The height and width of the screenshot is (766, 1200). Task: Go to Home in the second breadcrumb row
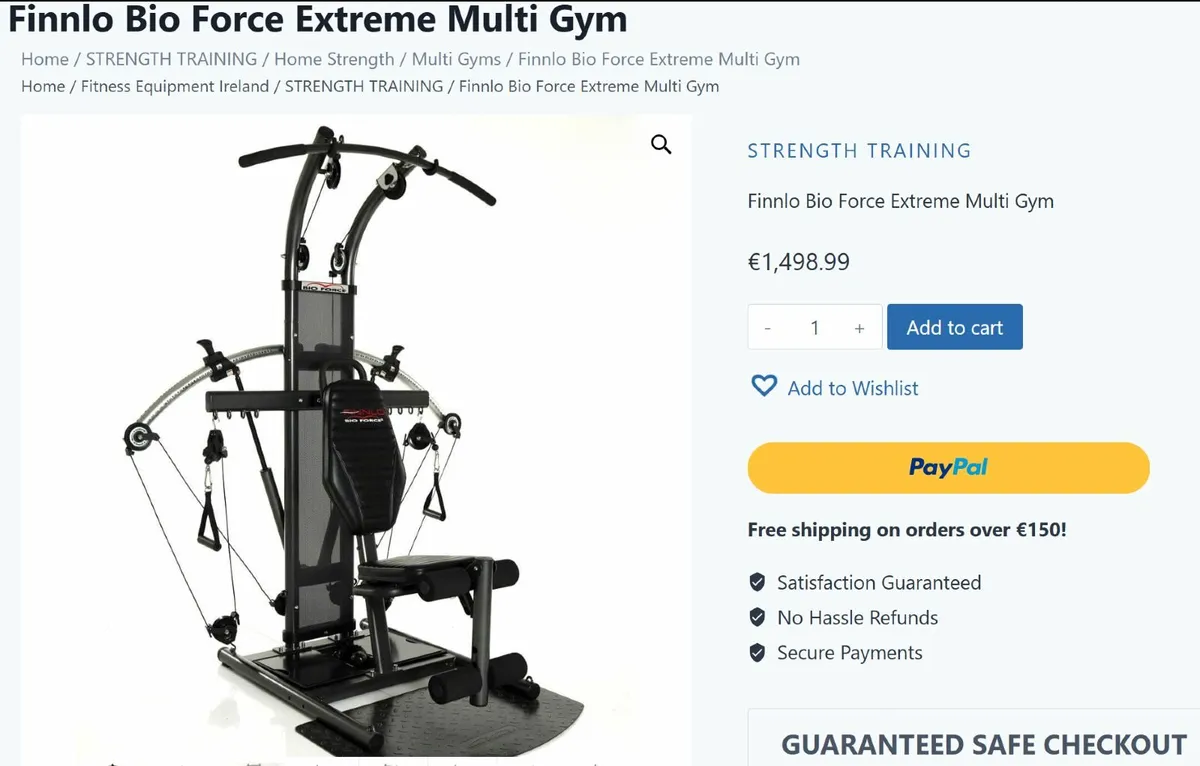click(x=43, y=86)
